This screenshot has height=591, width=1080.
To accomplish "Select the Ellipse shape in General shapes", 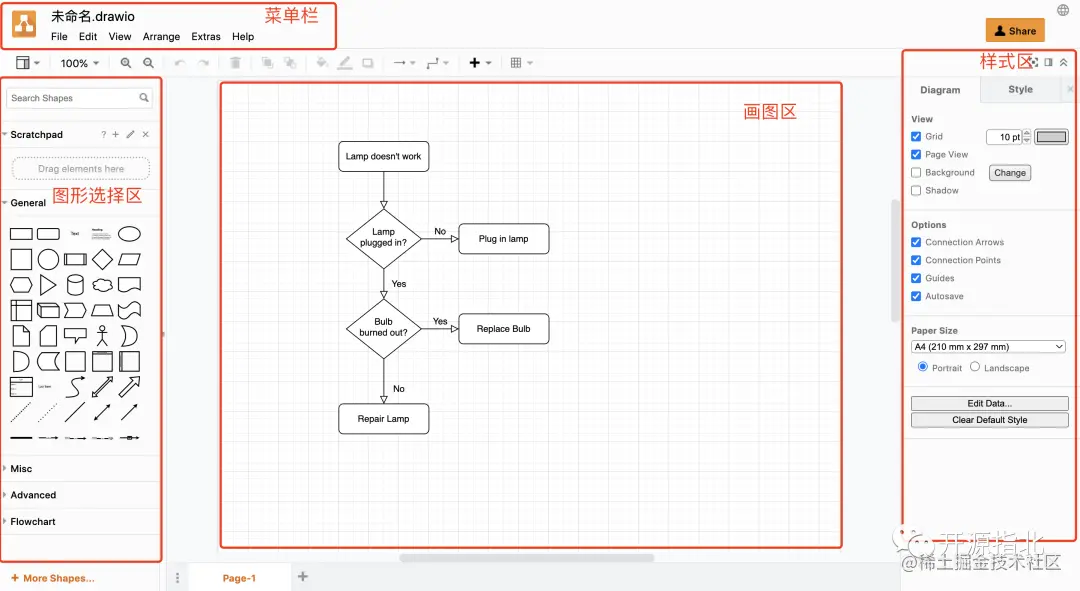I will (x=130, y=233).
